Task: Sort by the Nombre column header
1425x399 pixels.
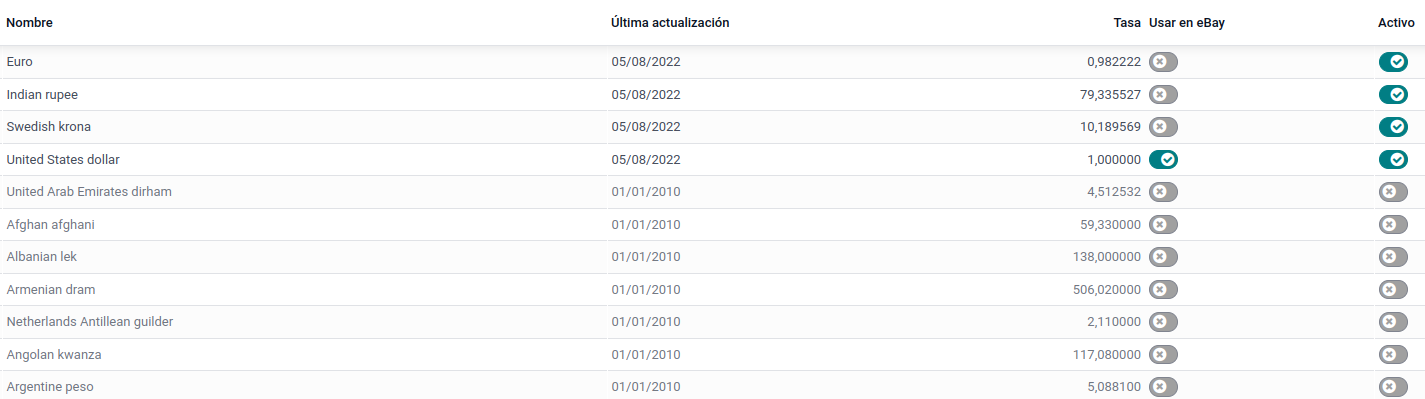Action: coord(30,22)
